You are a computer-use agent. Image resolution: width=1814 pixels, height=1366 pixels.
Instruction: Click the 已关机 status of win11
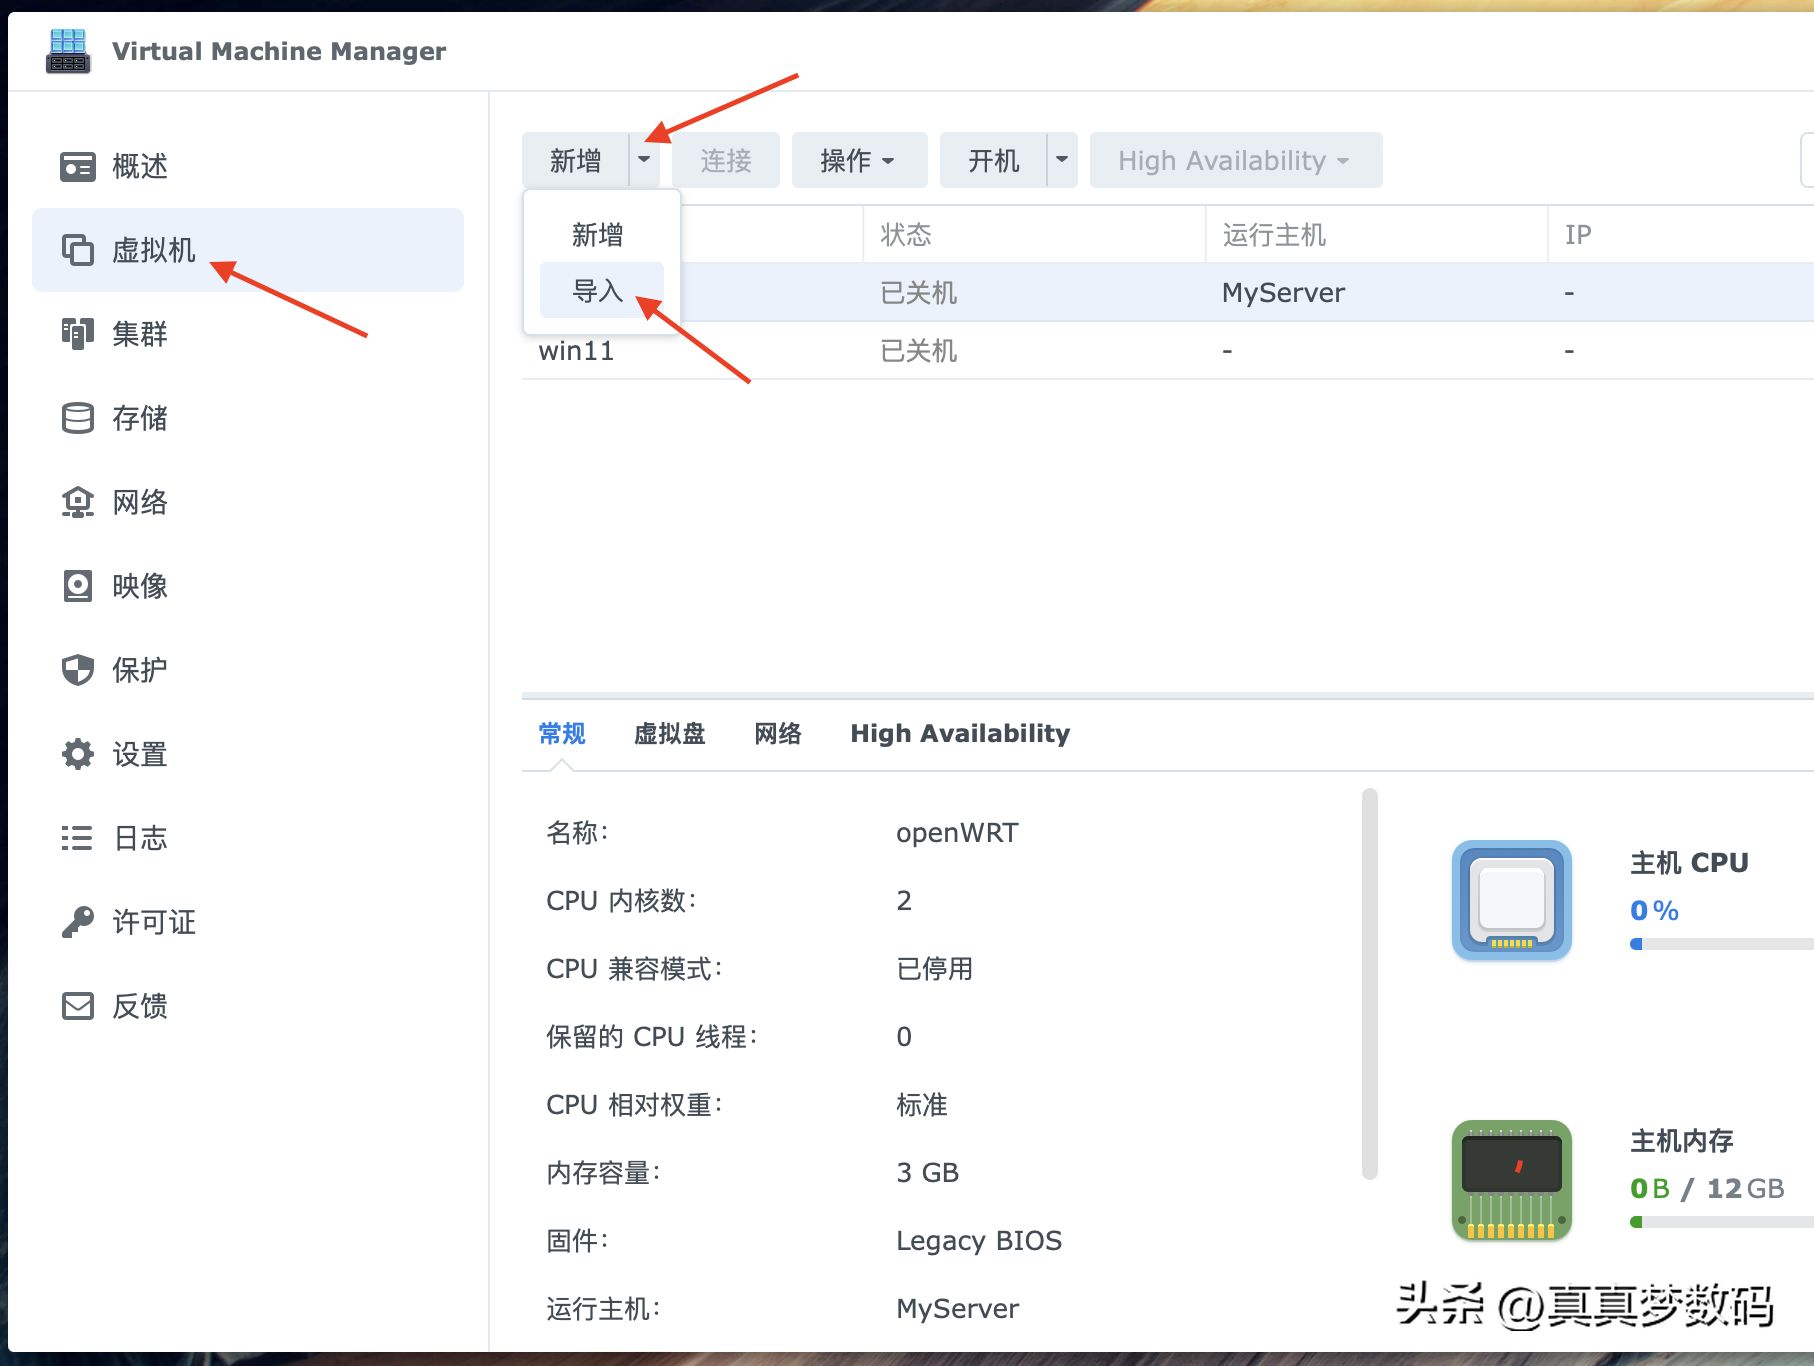919,351
